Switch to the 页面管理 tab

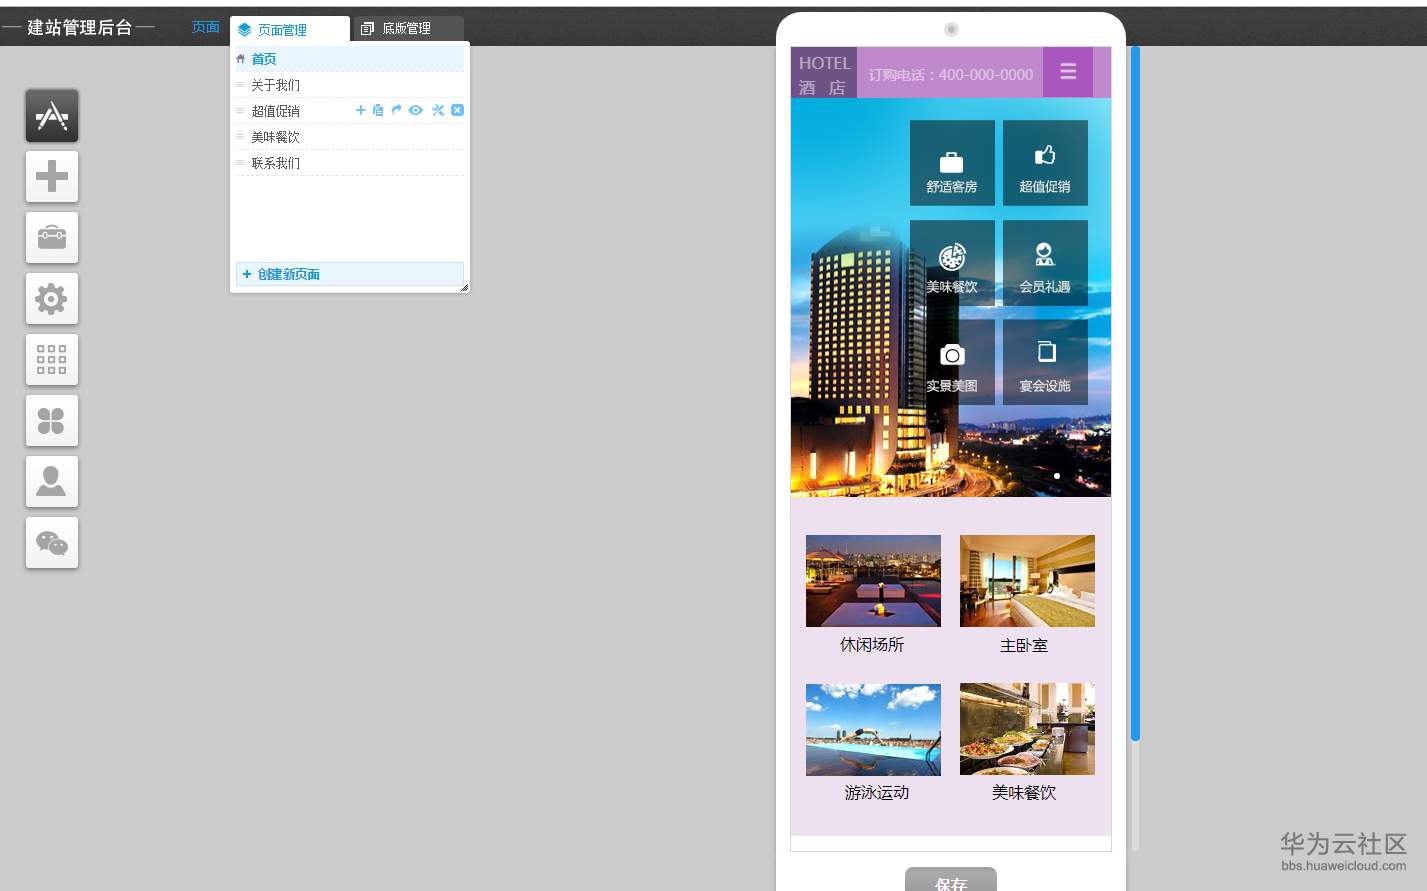[x=290, y=29]
